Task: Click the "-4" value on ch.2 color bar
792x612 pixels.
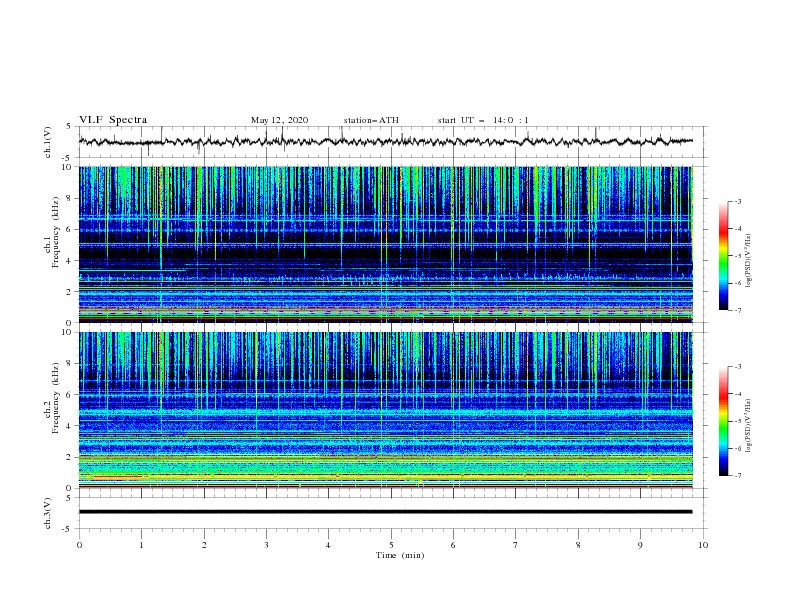Action: [737, 394]
